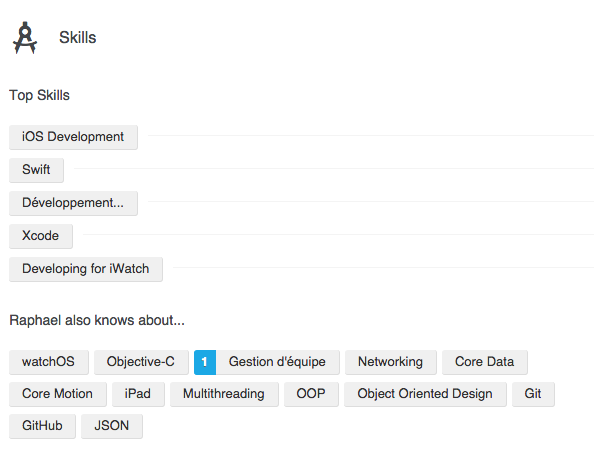This screenshot has width=602, height=456.
Task: Click the 'Raphael also knows about...' text
Action: [x=97, y=320]
